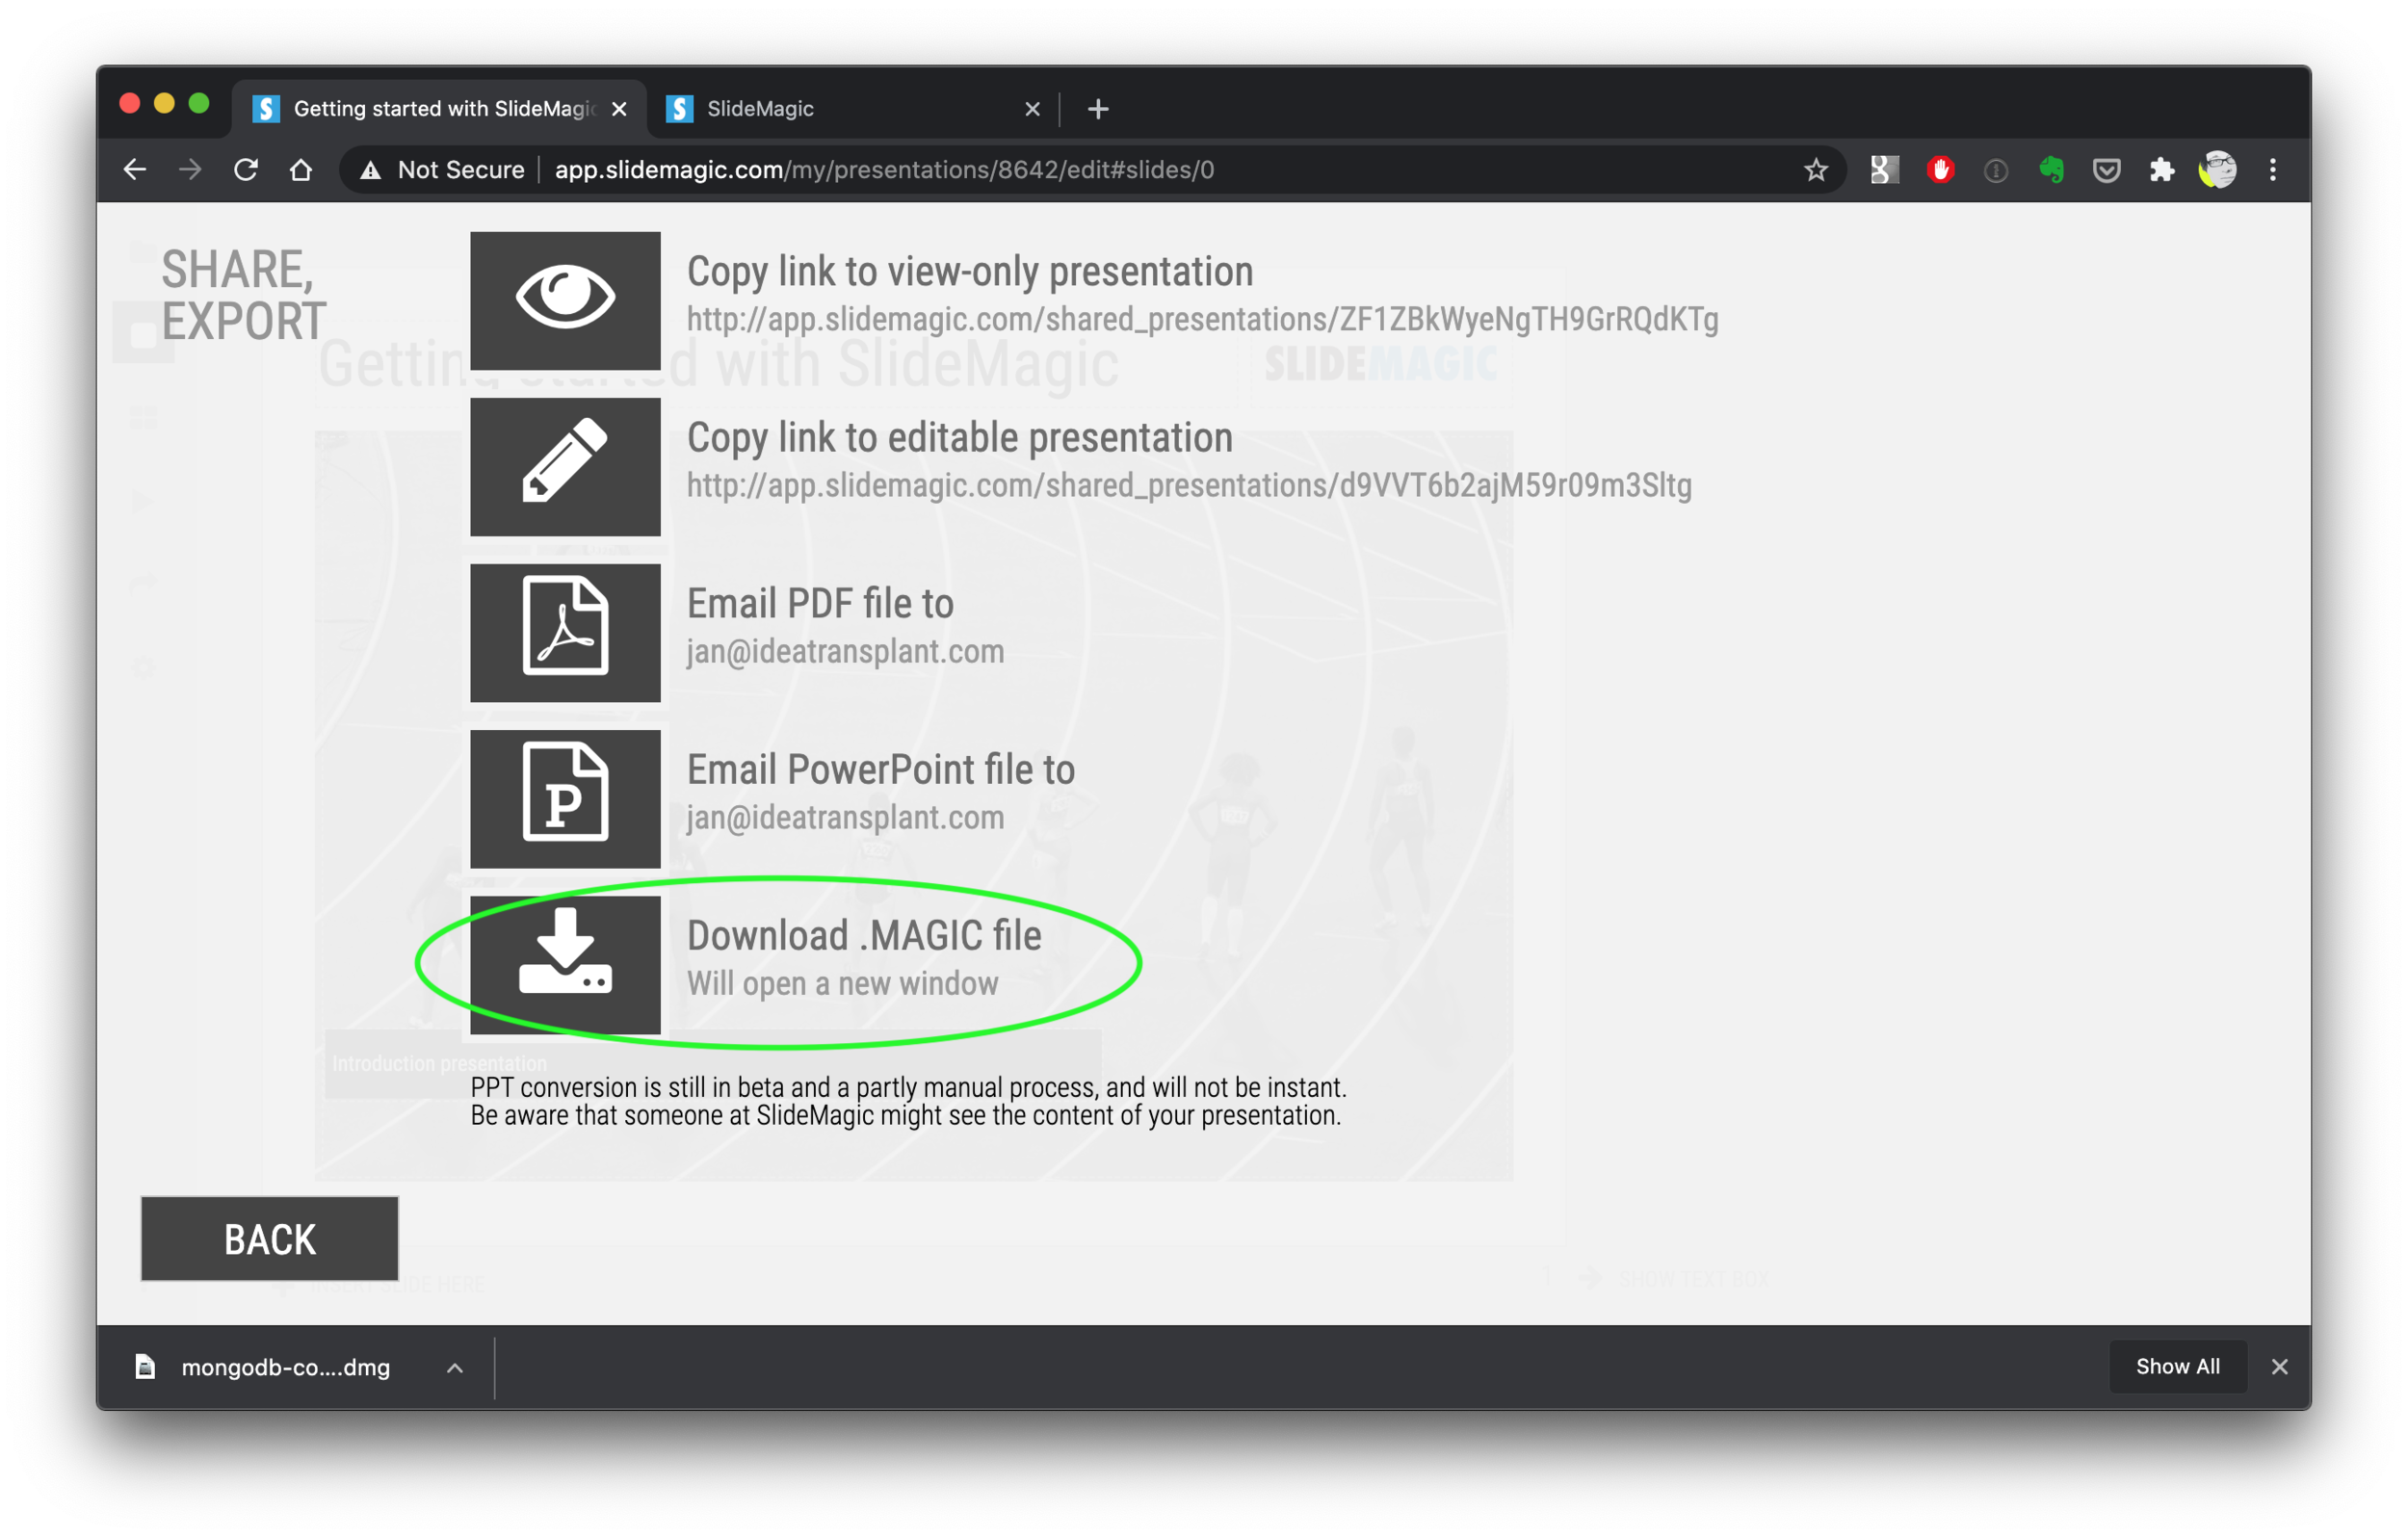2408x1538 pixels.
Task: Bookmark page with the star icon
Action: [x=1815, y=170]
